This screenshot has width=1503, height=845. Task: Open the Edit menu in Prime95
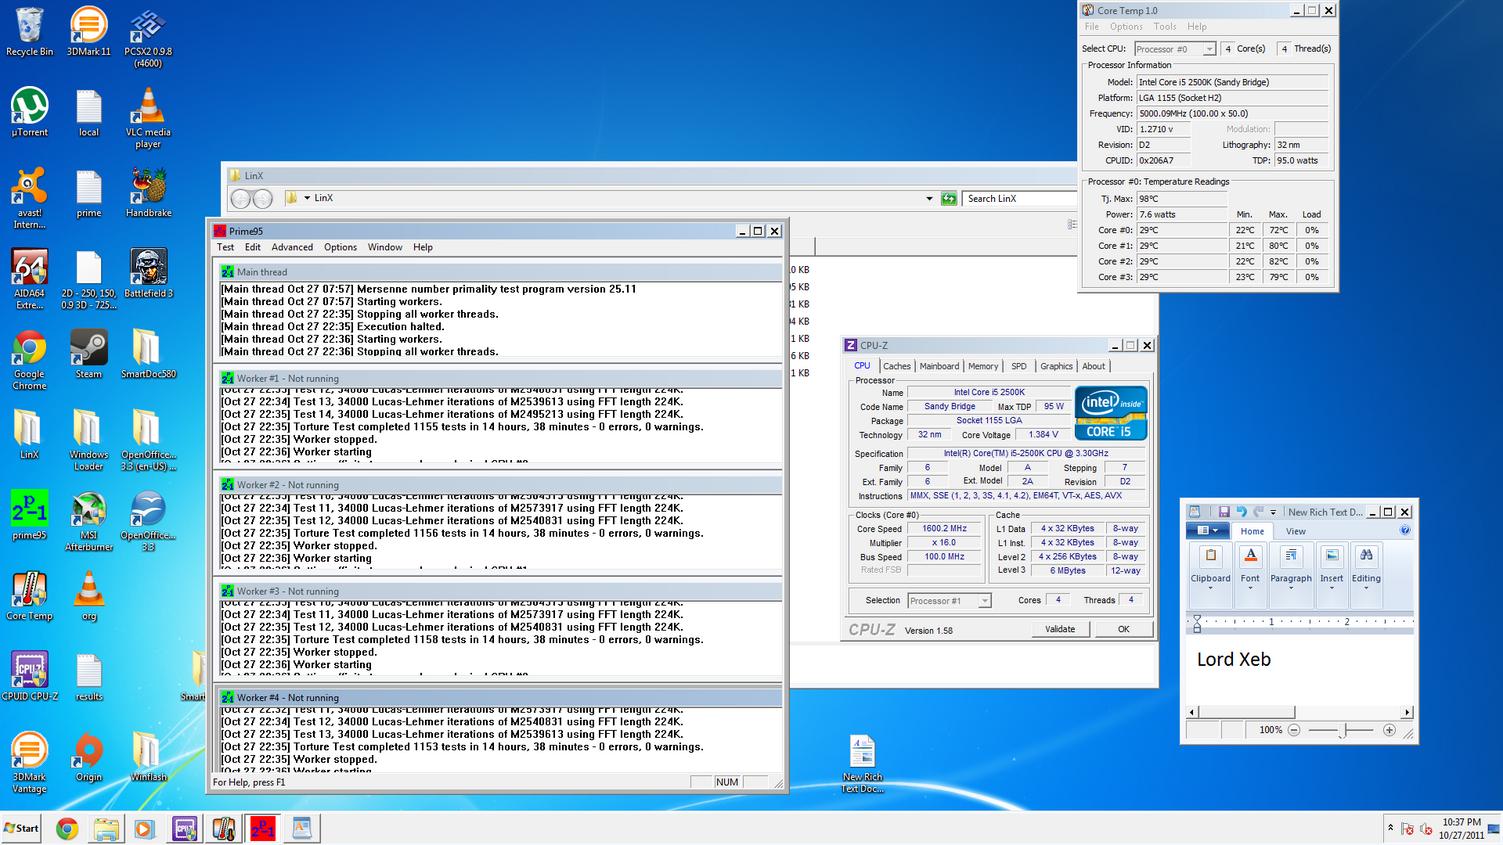tap(253, 247)
